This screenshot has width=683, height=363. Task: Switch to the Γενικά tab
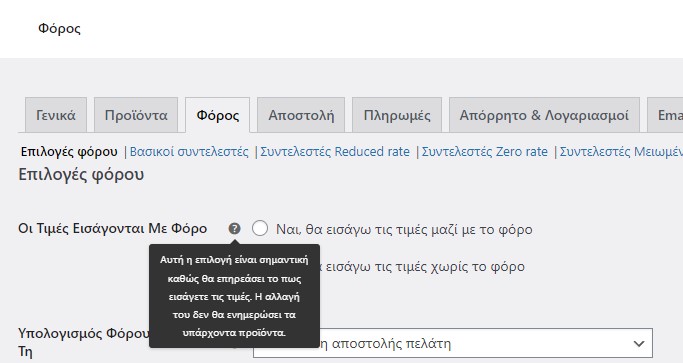pyautogui.click(x=56, y=115)
